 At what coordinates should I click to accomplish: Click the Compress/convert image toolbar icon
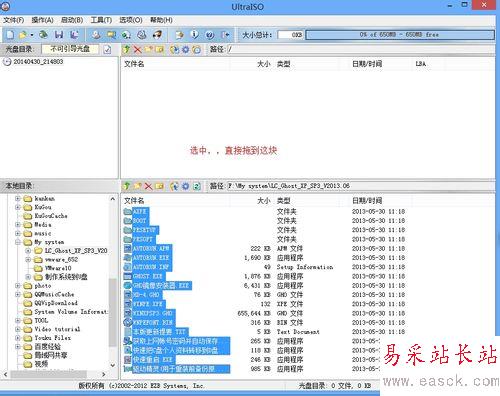111,35
